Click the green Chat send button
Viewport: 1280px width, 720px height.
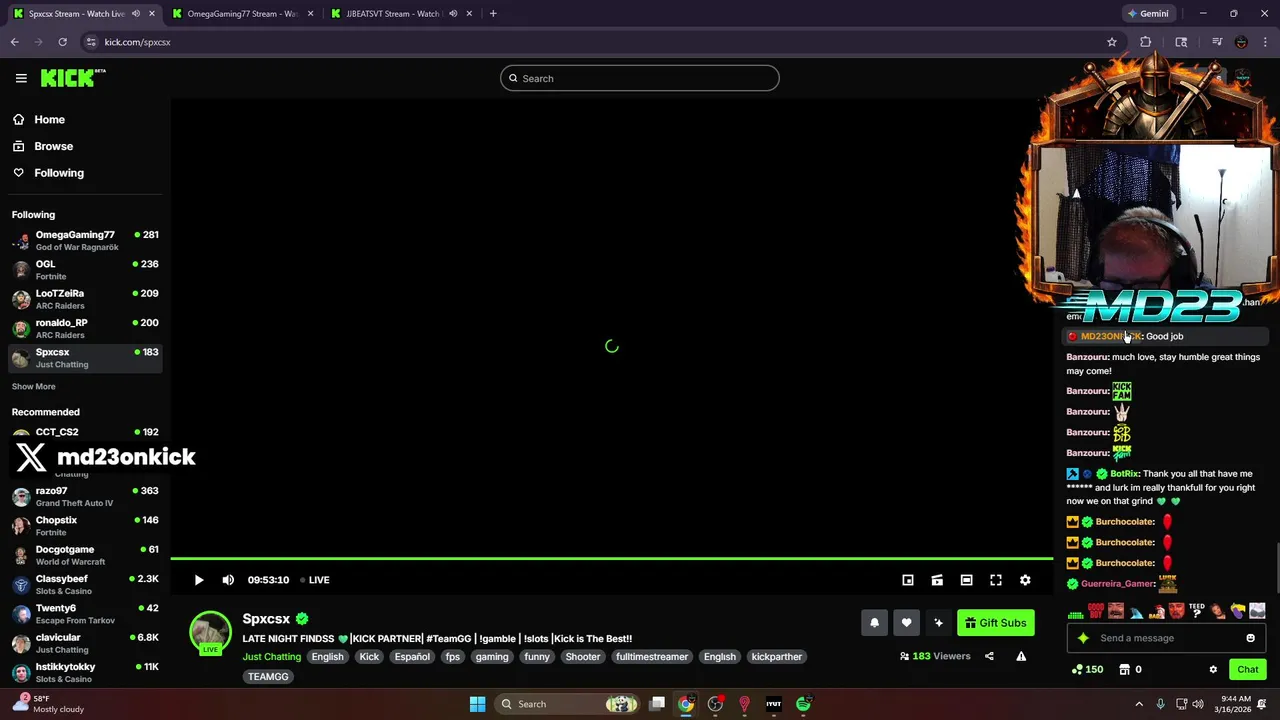point(1248,670)
